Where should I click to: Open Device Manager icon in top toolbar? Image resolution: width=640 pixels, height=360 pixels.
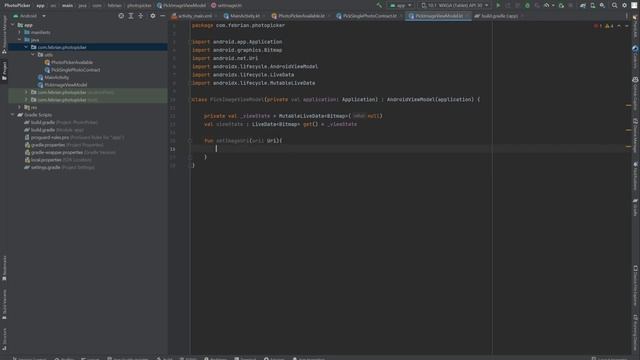(593, 5)
